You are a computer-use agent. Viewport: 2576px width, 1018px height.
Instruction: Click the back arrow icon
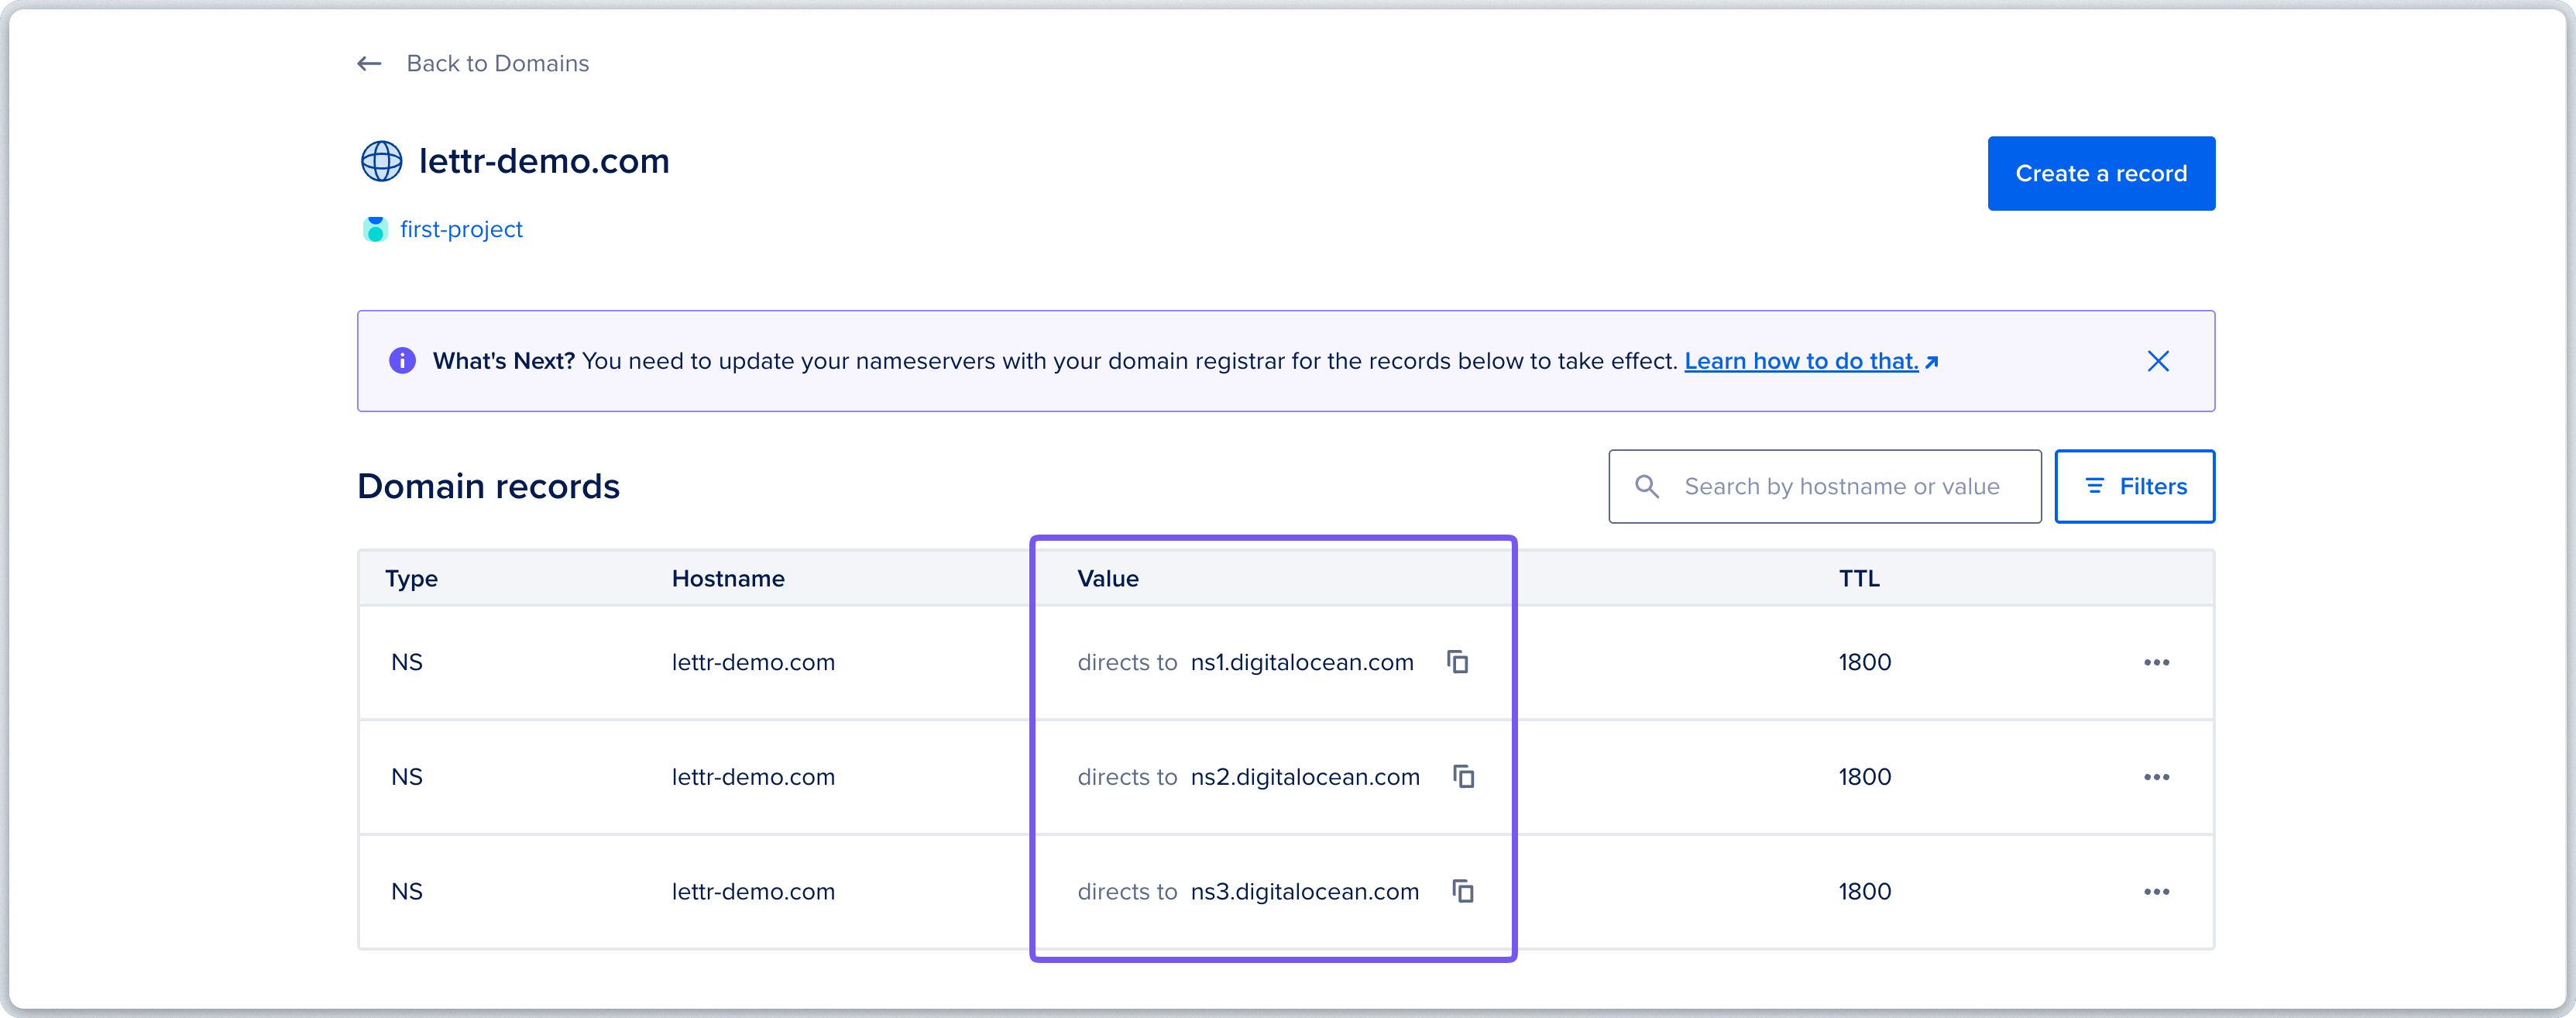pos(369,63)
